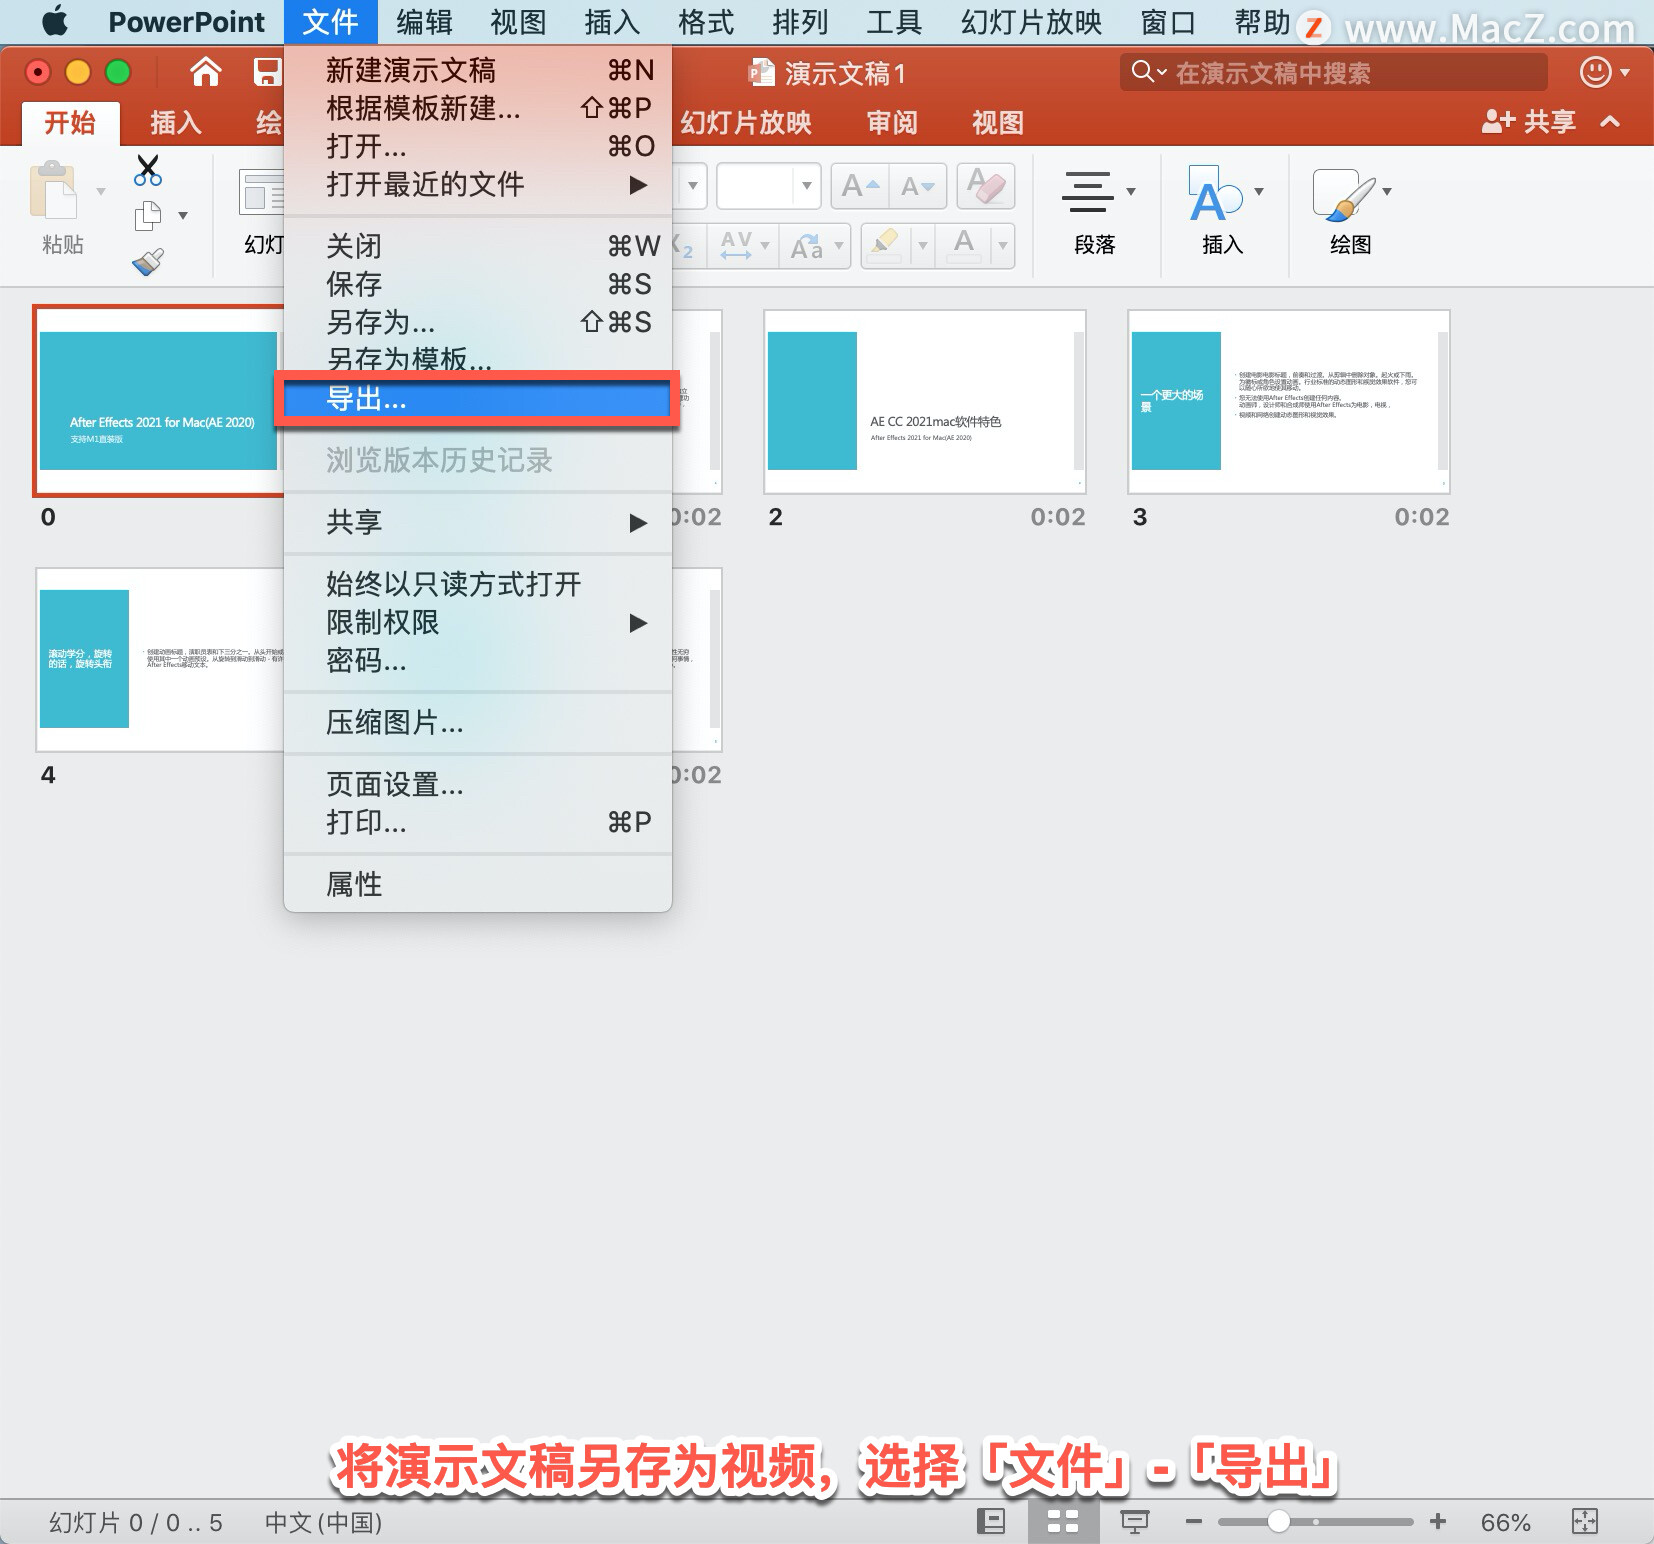This screenshot has width=1654, height=1544.
Task: Click the Cut scissors icon
Action: pyautogui.click(x=148, y=170)
